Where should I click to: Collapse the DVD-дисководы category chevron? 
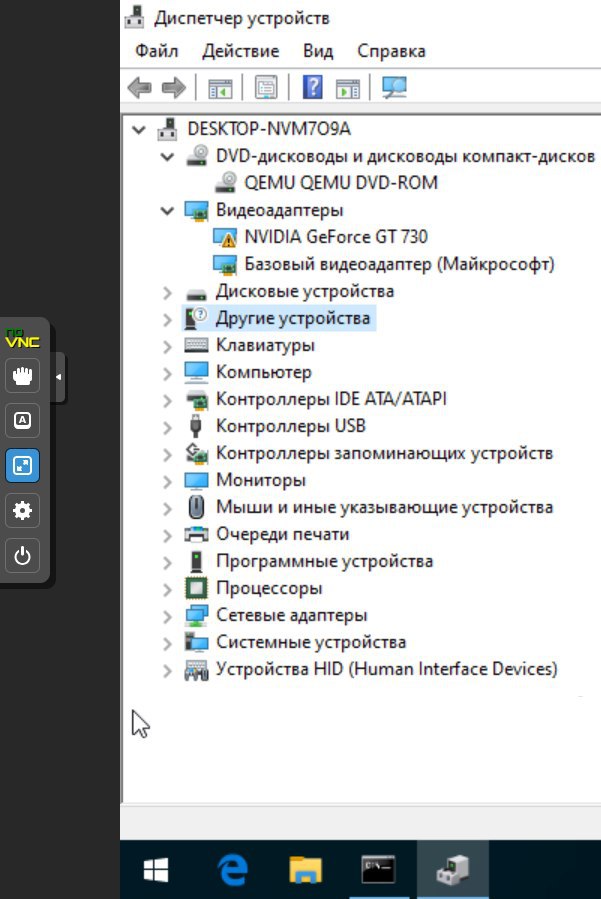tap(167, 157)
